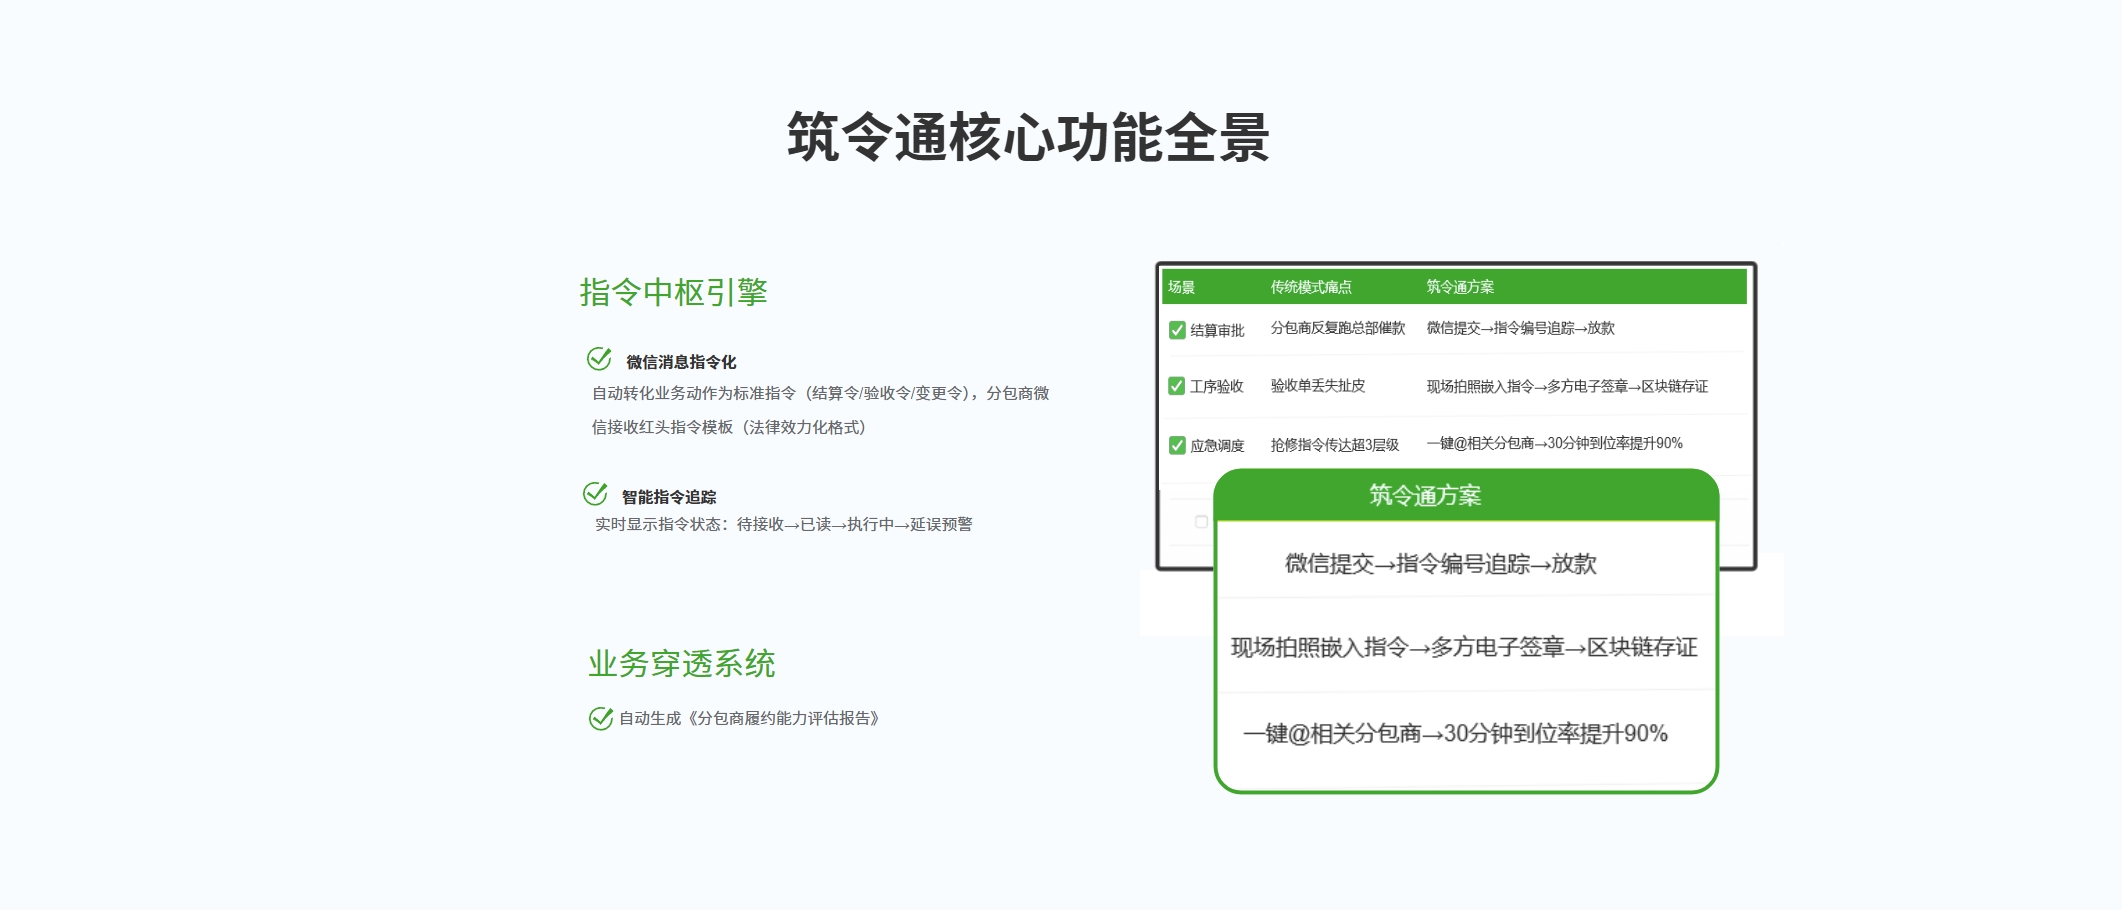Uncheck the 工序验收 row checkbox

pos(1177,386)
